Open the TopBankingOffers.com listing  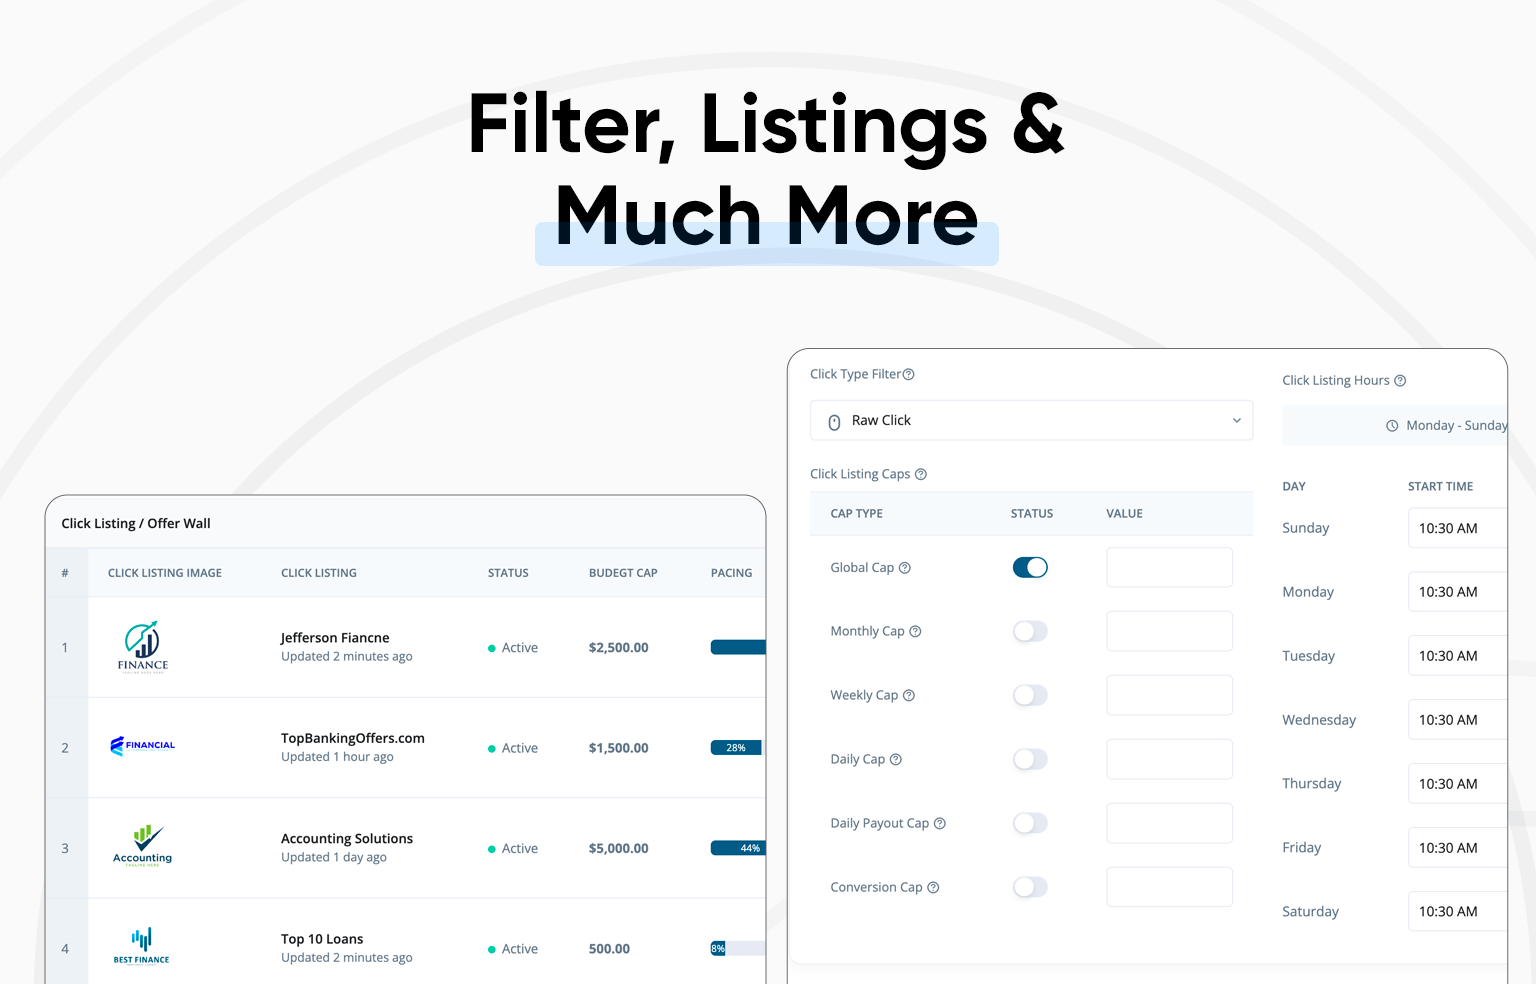click(353, 738)
